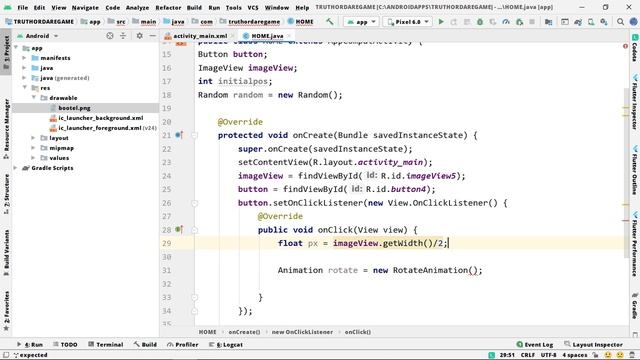The width and height of the screenshot is (640, 360).
Task: Open the Event Log
Action: coord(534,344)
